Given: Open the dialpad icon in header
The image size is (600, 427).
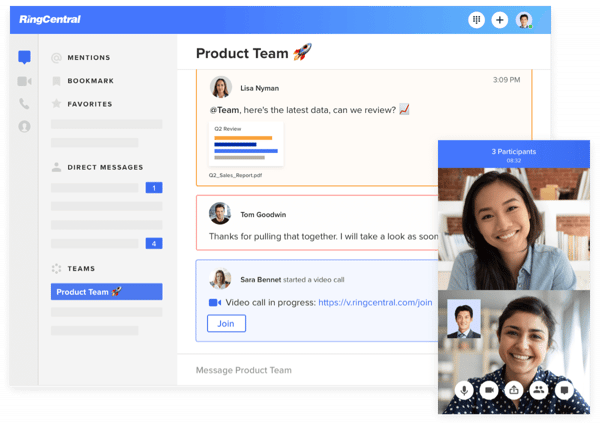Looking at the screenshot, I should pos(476,20).
